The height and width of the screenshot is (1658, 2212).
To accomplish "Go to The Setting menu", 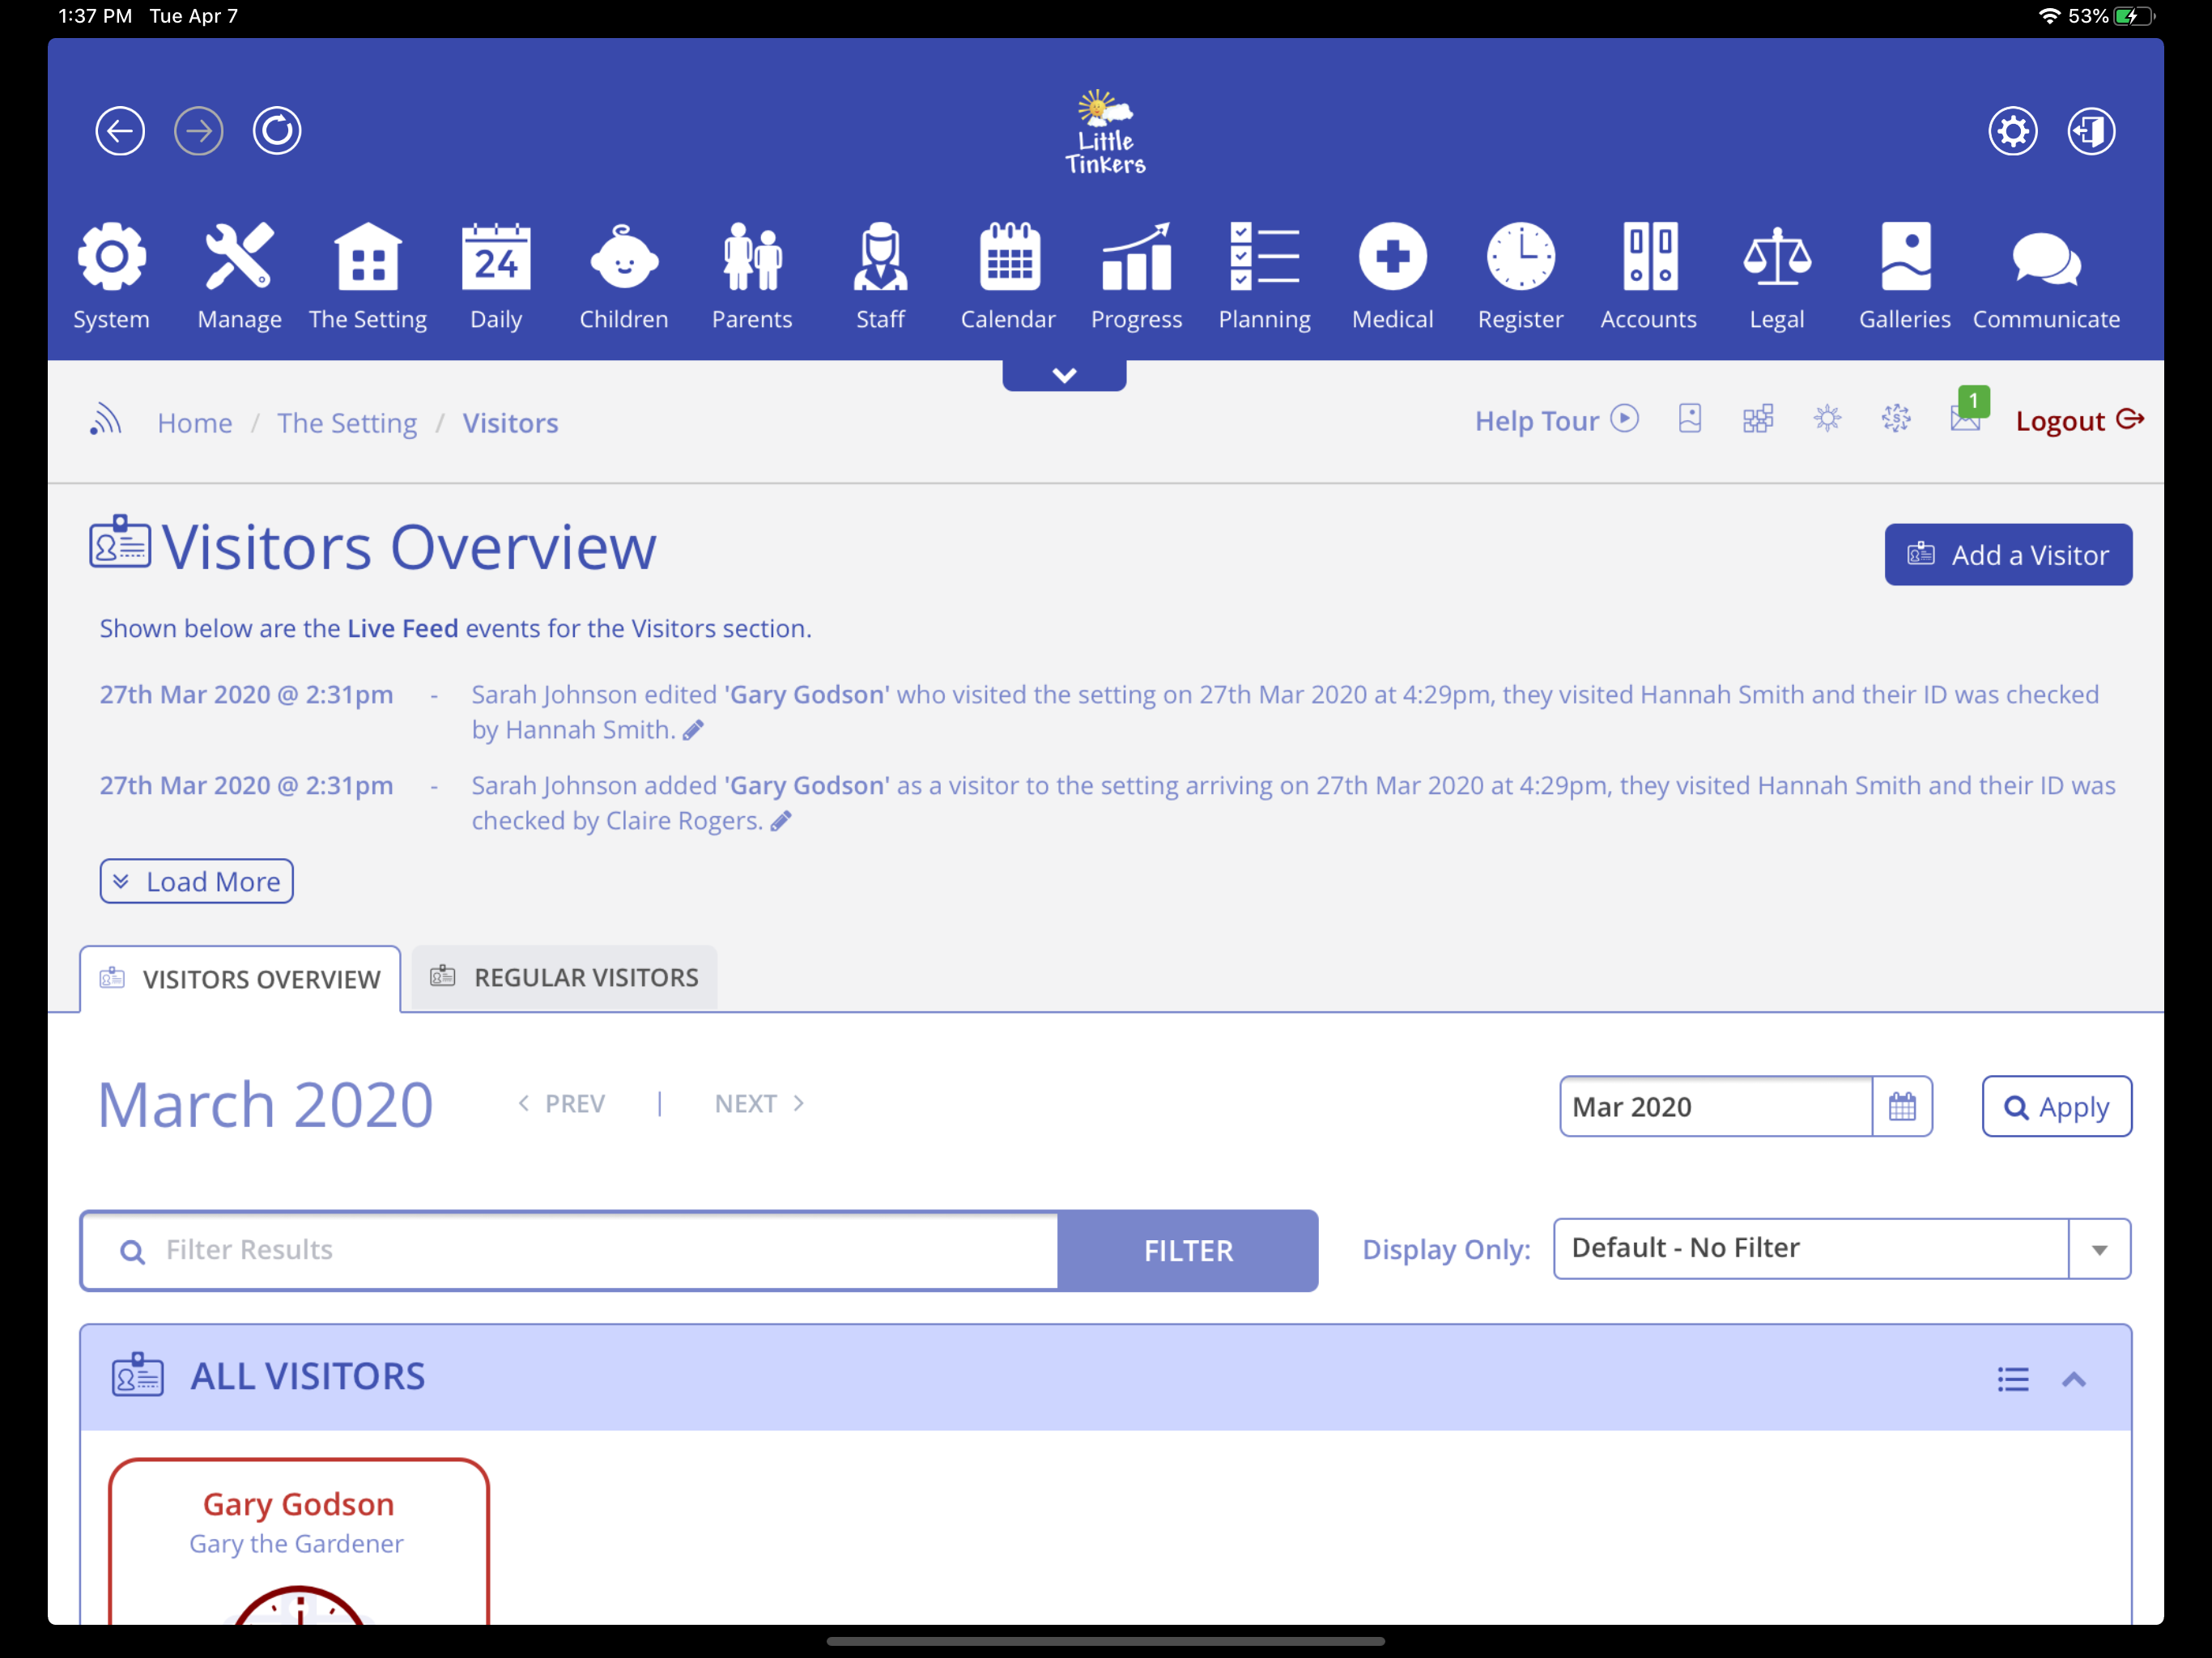I will (368, 276).
